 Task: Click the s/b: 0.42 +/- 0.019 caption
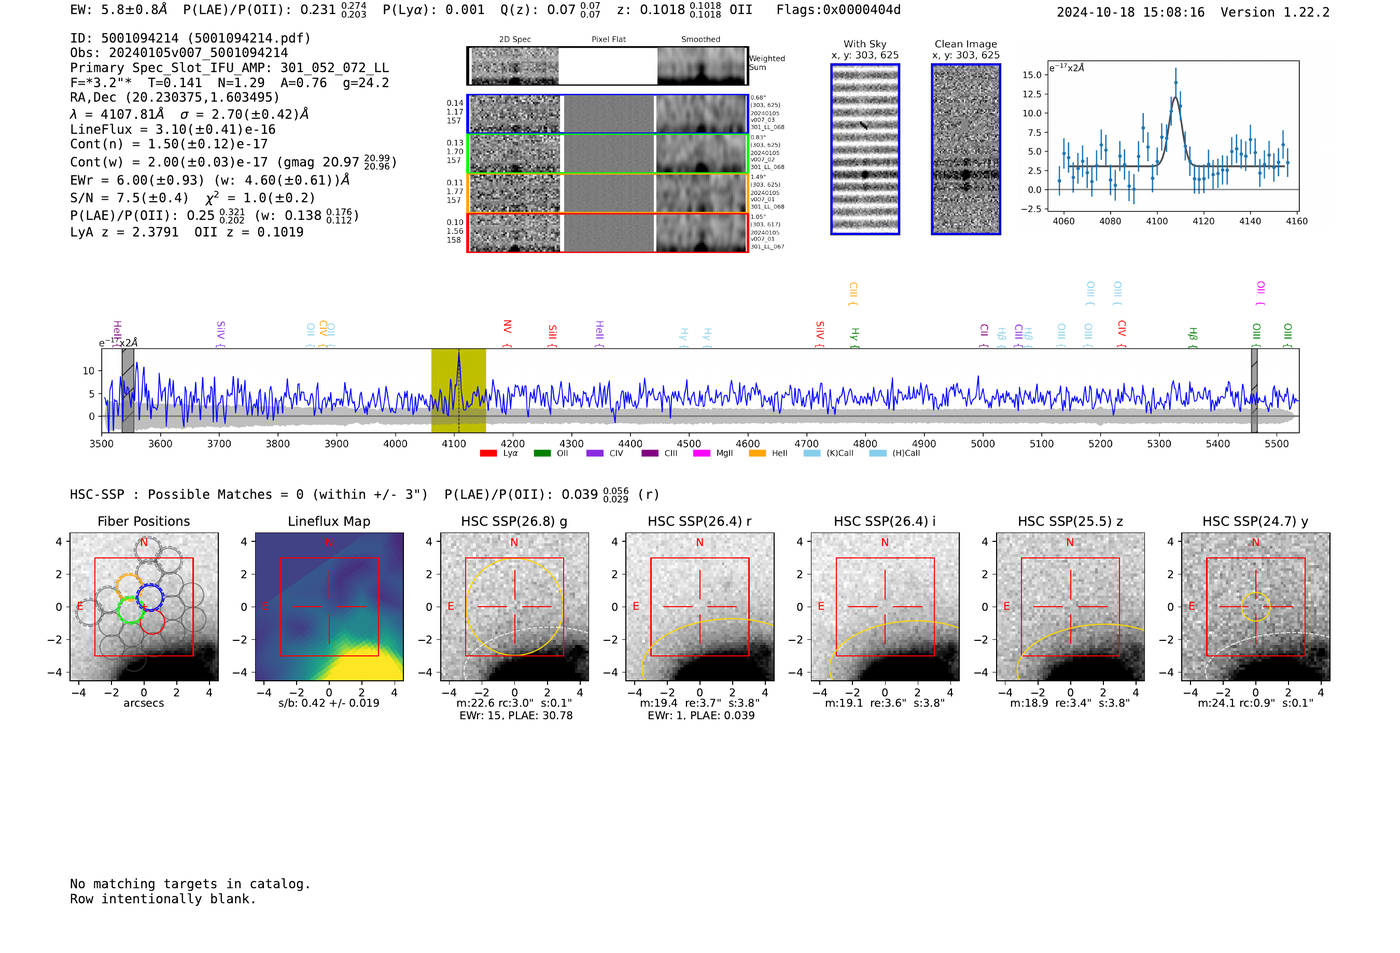[329, 703]
